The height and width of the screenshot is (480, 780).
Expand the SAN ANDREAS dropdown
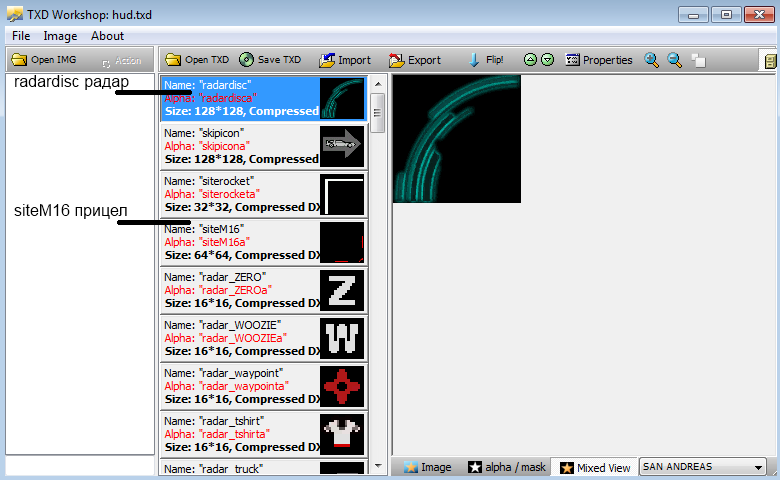757,467
